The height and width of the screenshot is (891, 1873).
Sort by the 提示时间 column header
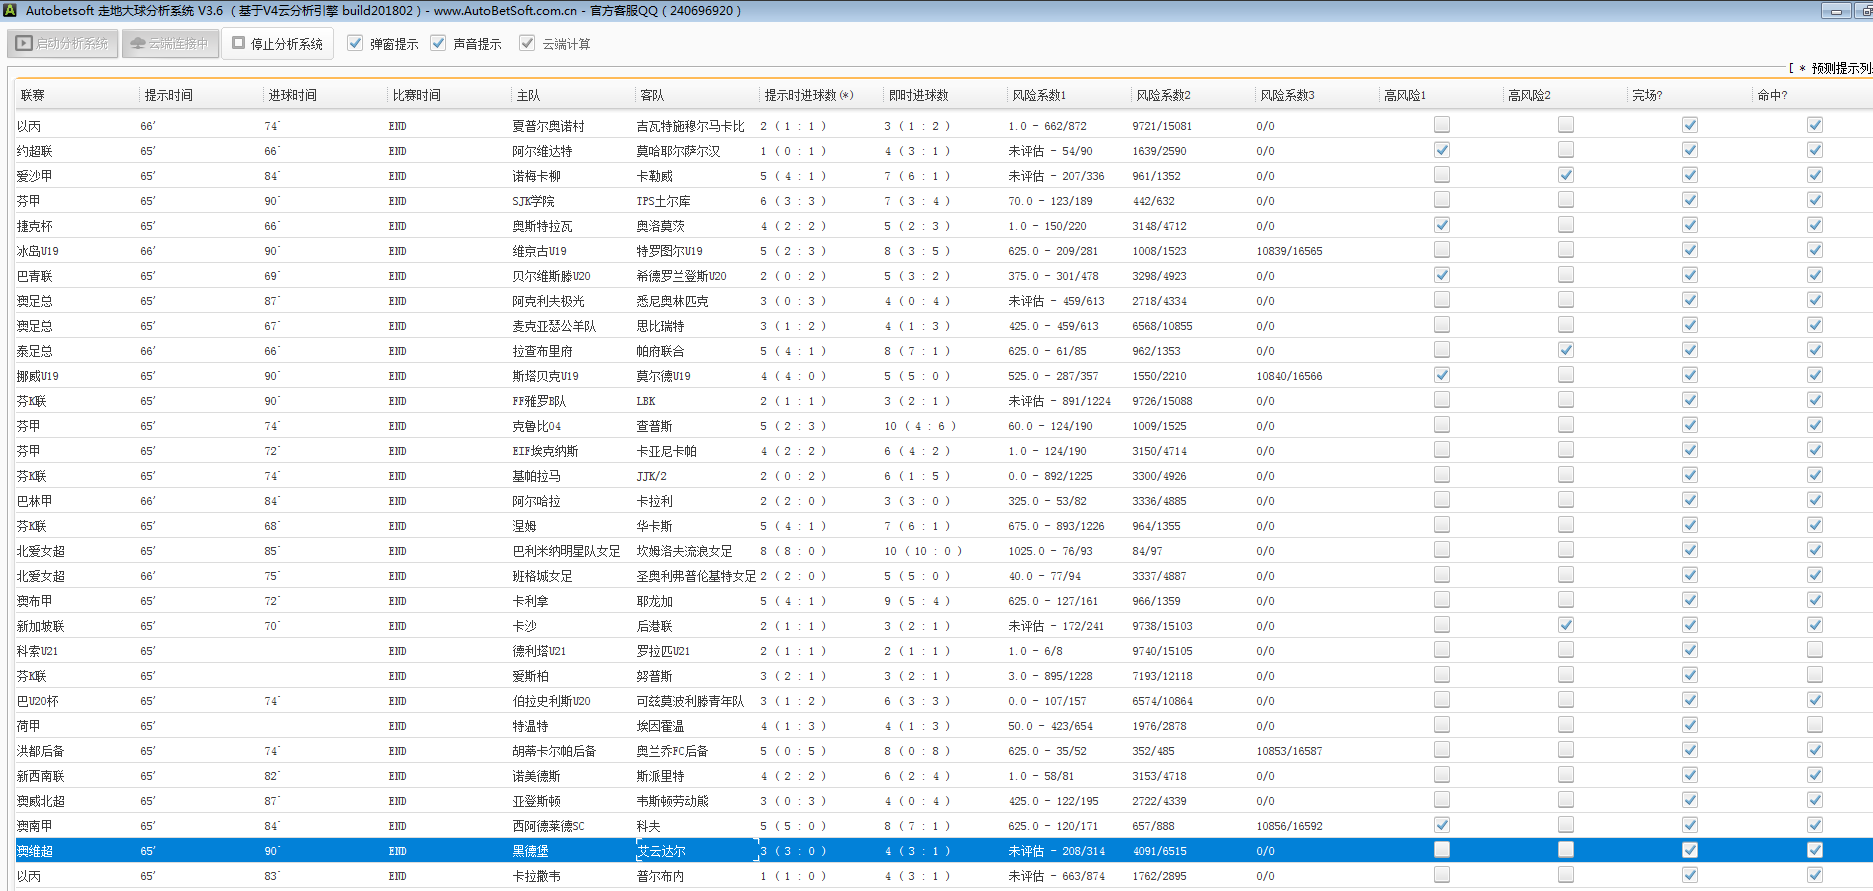[x=168, y=95]
